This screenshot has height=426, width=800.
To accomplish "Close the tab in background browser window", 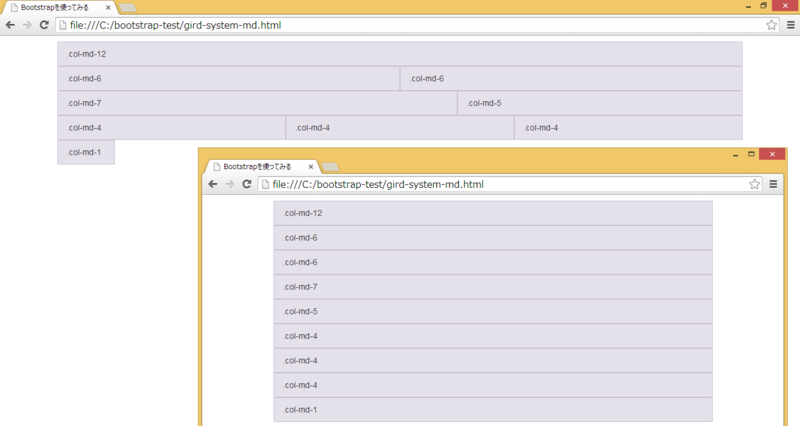I will [x=108, y=8].
